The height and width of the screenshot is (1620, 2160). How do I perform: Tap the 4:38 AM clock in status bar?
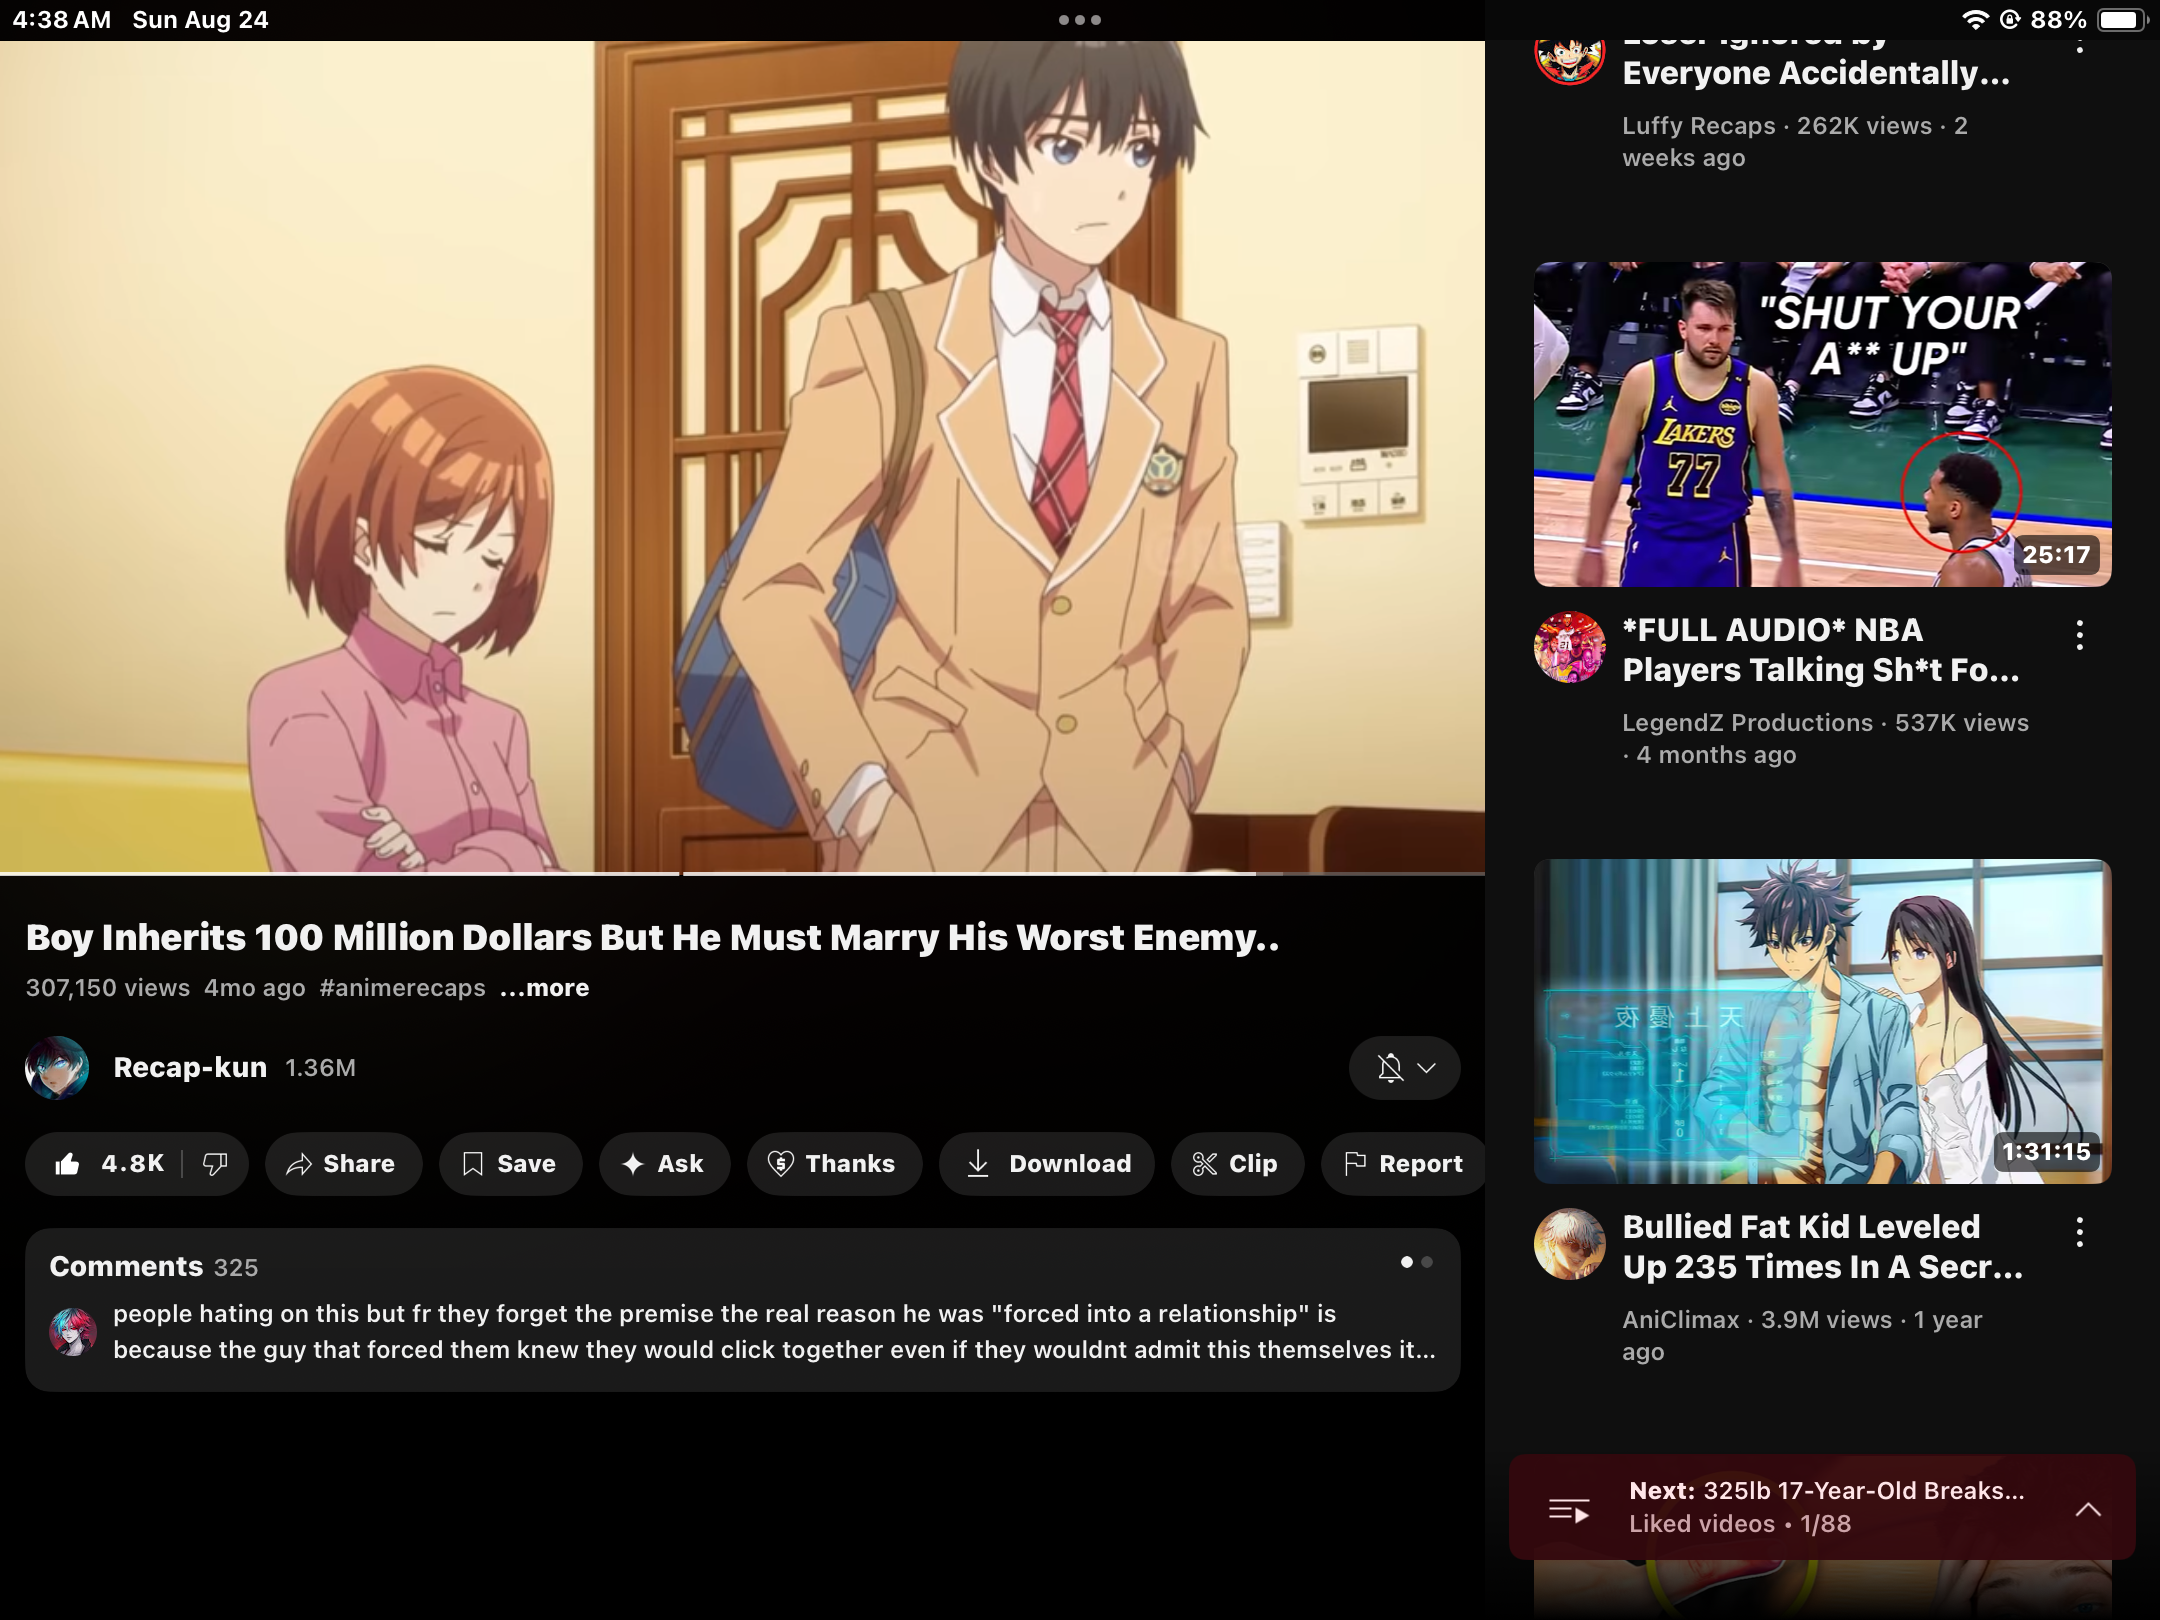pyautogui.click(x=62, y=20)
